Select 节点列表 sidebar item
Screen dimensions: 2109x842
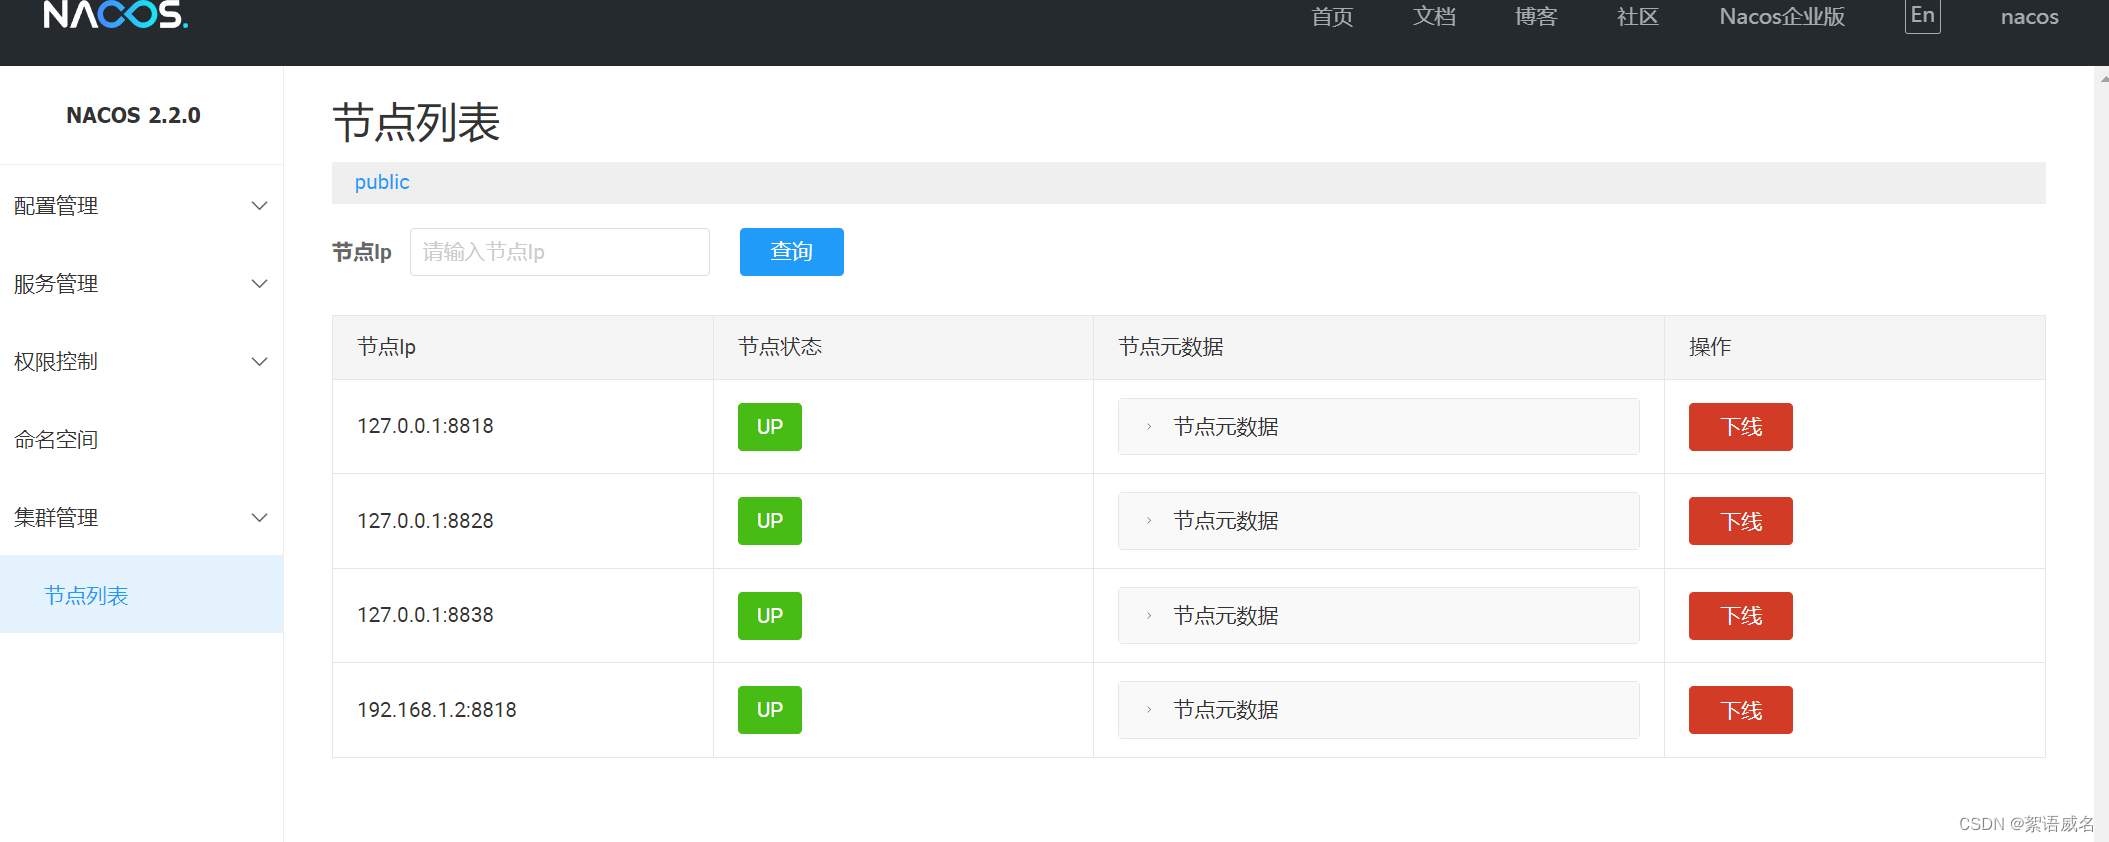pos(141,595)
